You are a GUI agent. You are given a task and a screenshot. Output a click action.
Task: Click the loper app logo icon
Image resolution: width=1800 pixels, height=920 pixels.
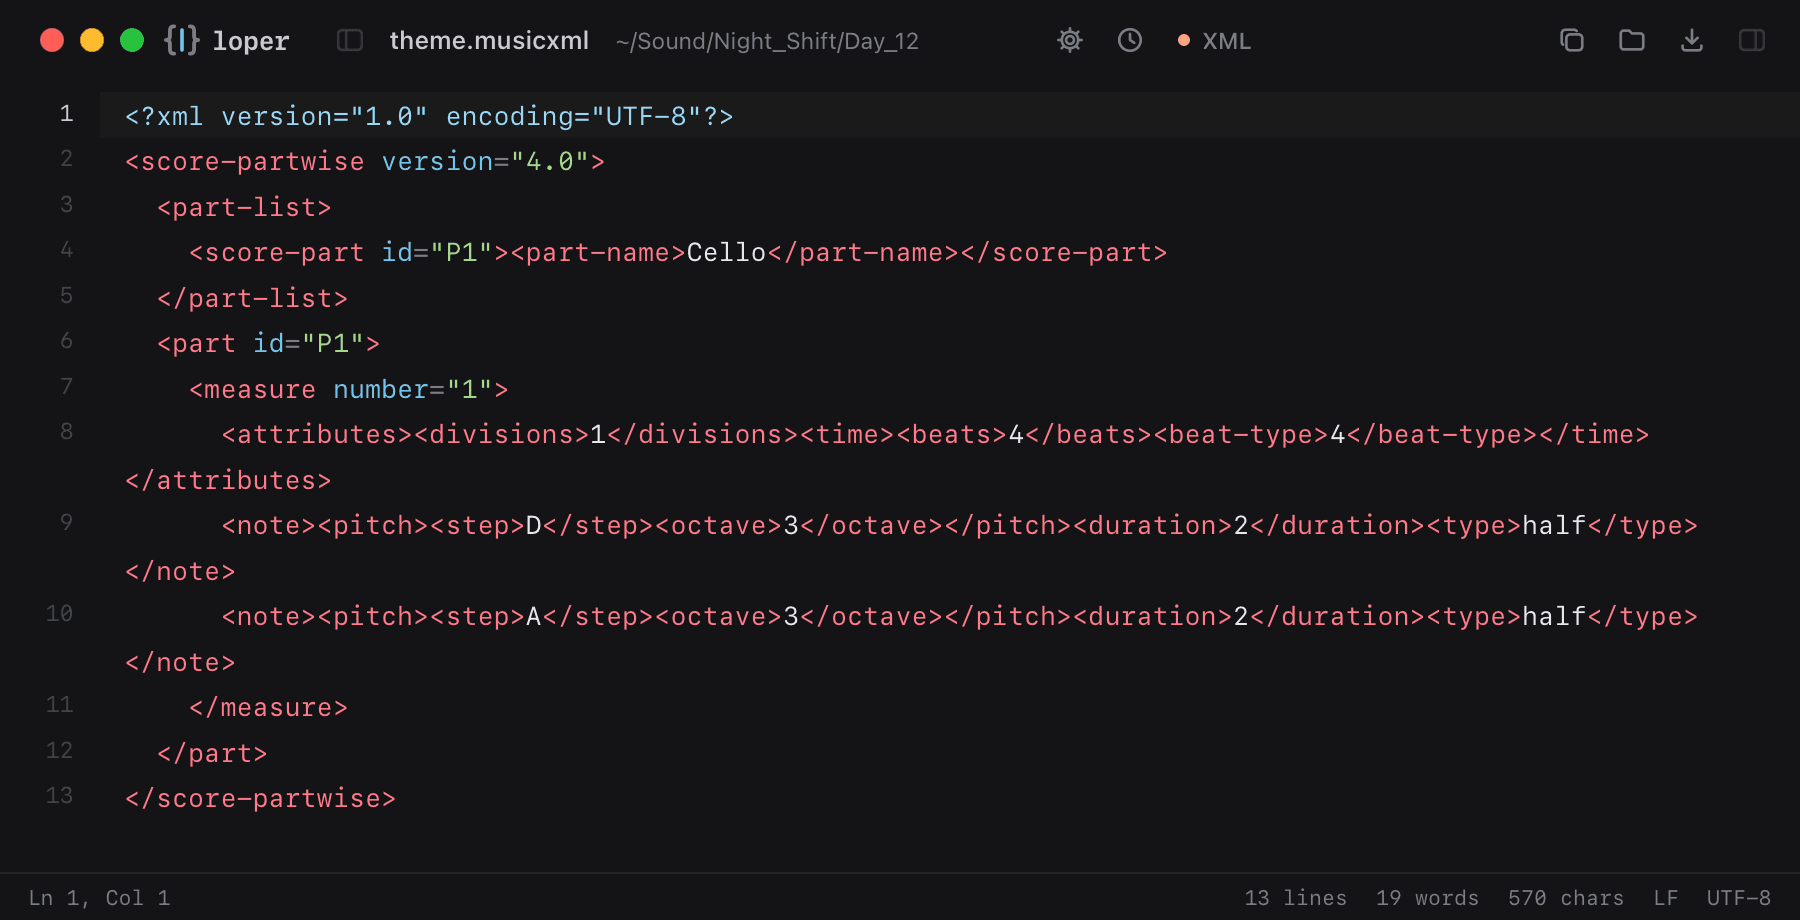coord(181,40)
